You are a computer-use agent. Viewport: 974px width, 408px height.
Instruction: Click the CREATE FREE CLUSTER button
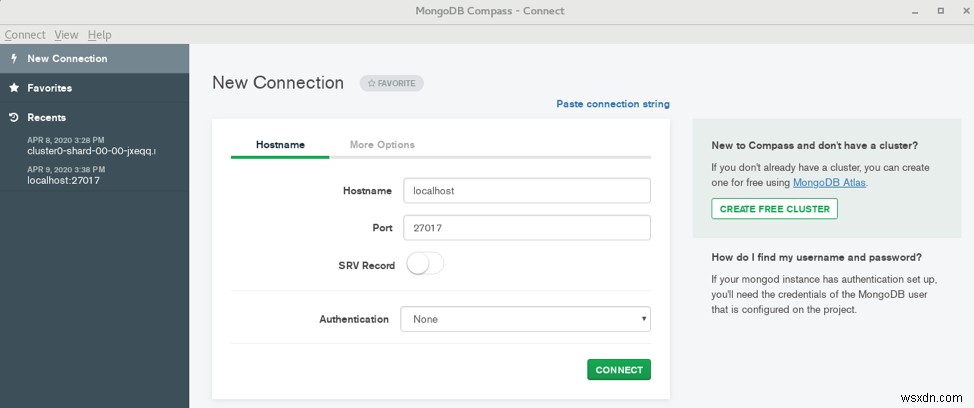tap(775, 209)
